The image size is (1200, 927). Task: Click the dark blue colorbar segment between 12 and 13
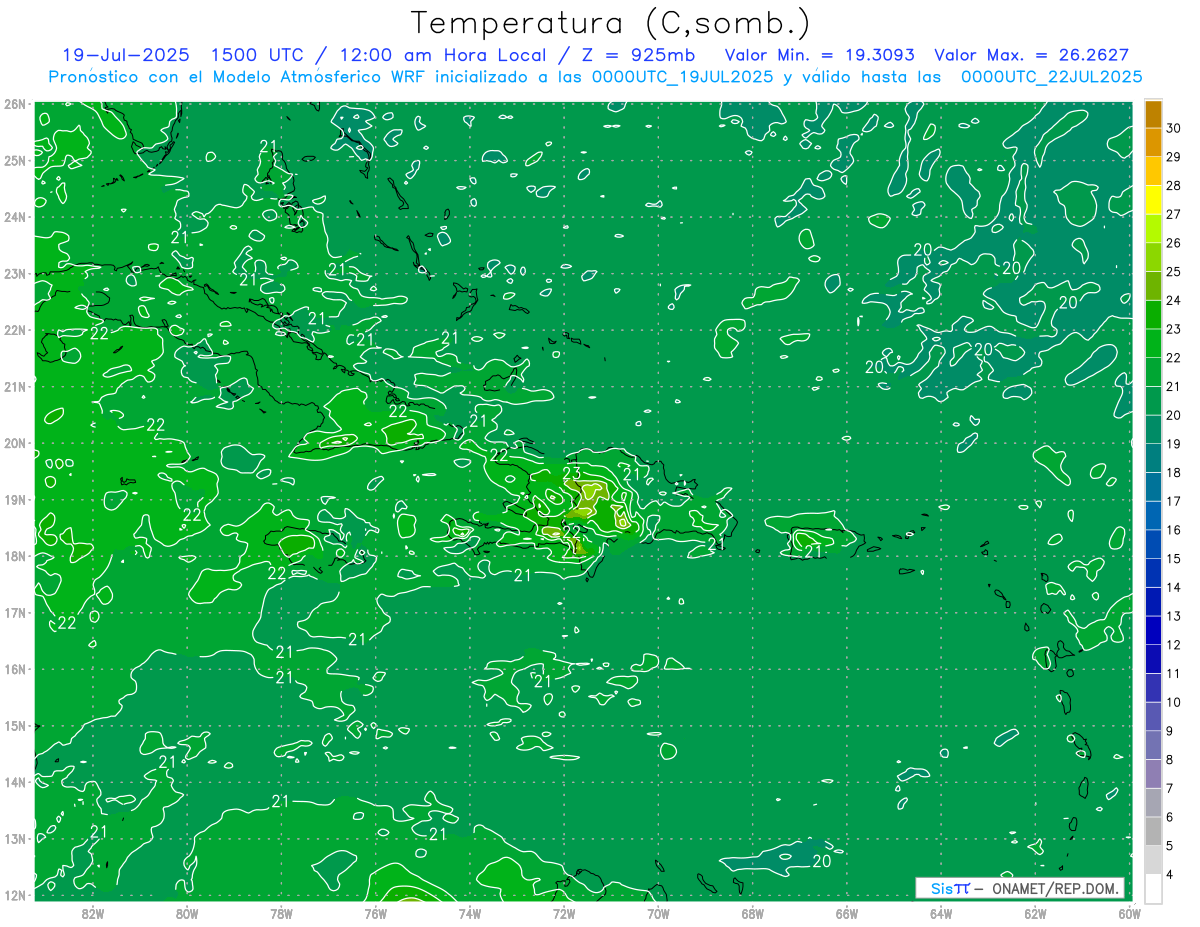click(1153, 630)
